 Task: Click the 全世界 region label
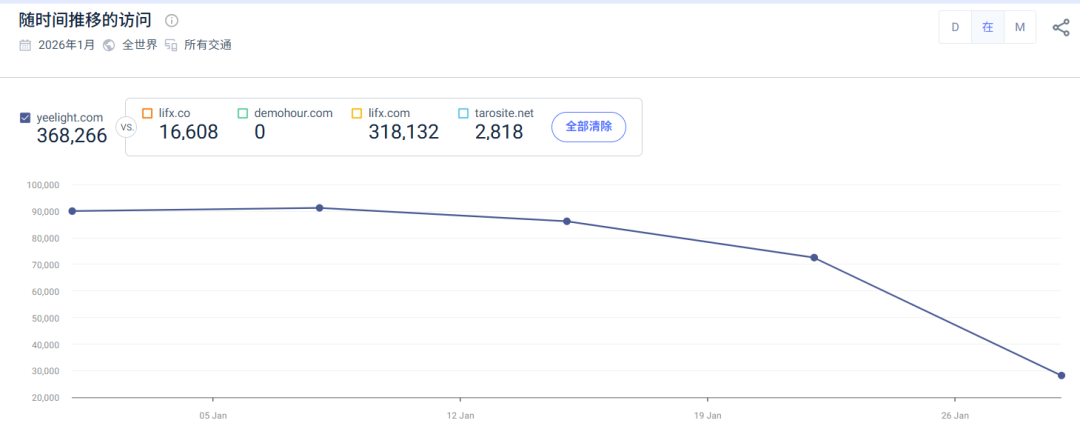coord(140,45)
